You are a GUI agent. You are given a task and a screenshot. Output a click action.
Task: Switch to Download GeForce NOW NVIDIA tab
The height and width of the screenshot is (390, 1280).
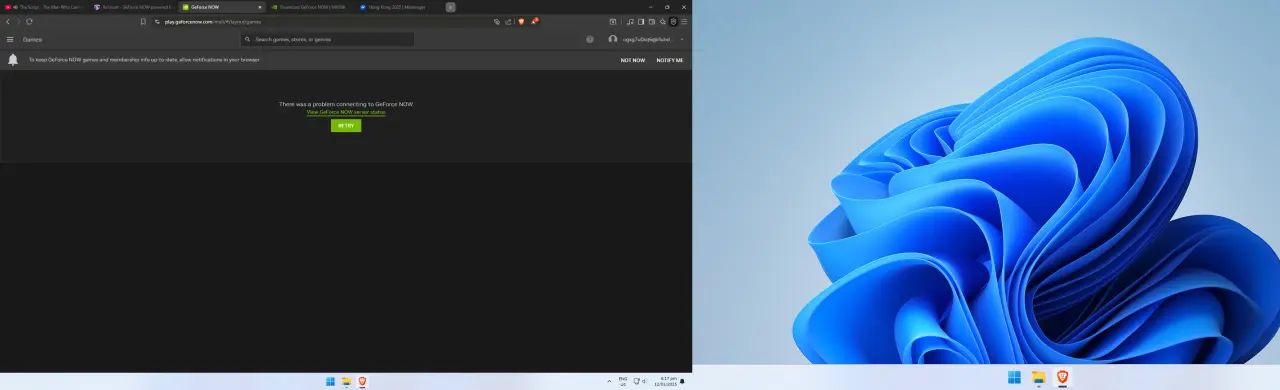click(310, 7)
